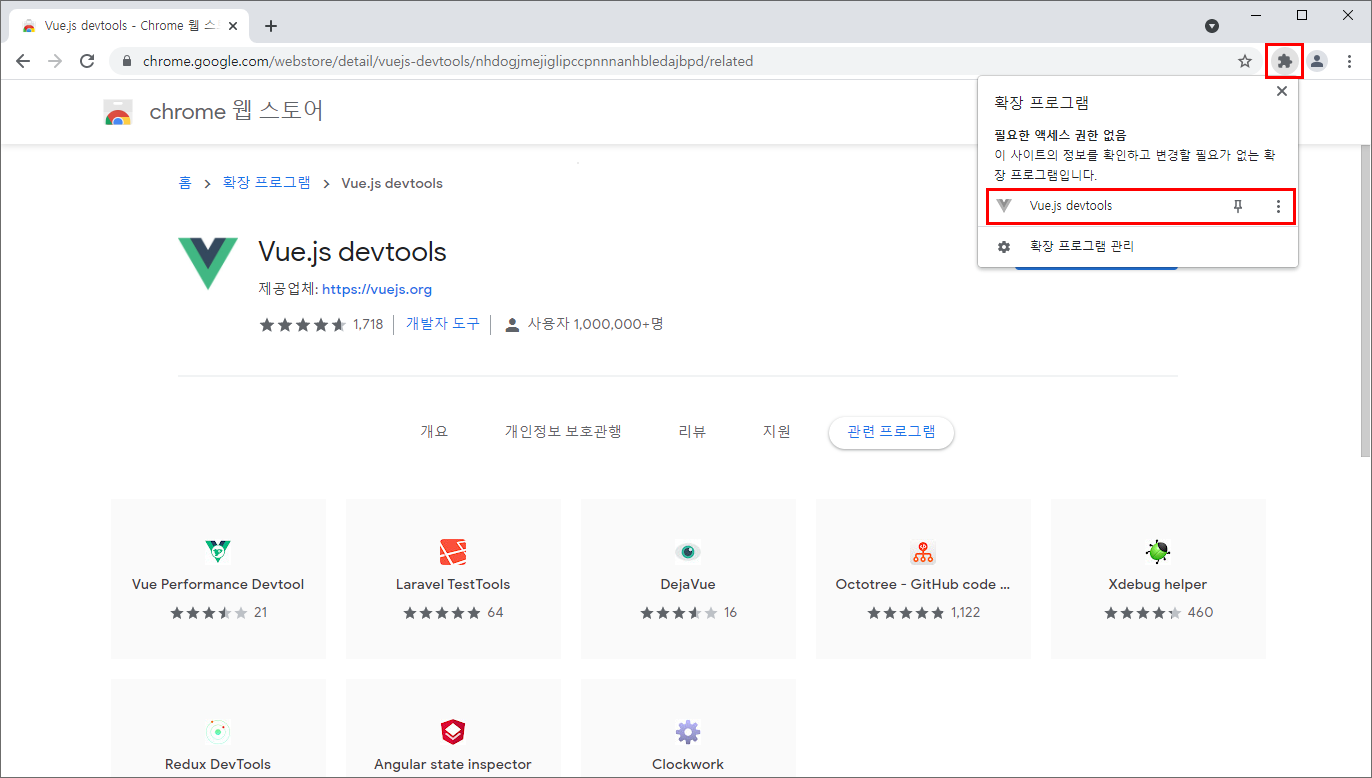Click the 사용자 1,000,000+명 text
This screenshot has height=778, width=1372.
(x=596, y=324)
